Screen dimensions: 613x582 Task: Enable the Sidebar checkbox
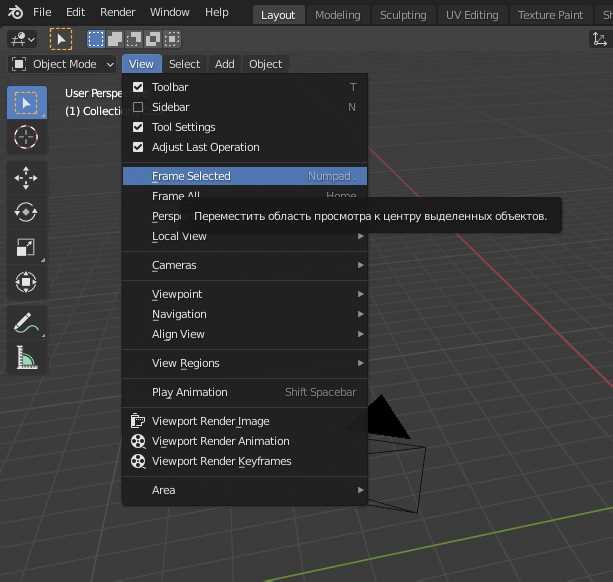tap(138, 107)
